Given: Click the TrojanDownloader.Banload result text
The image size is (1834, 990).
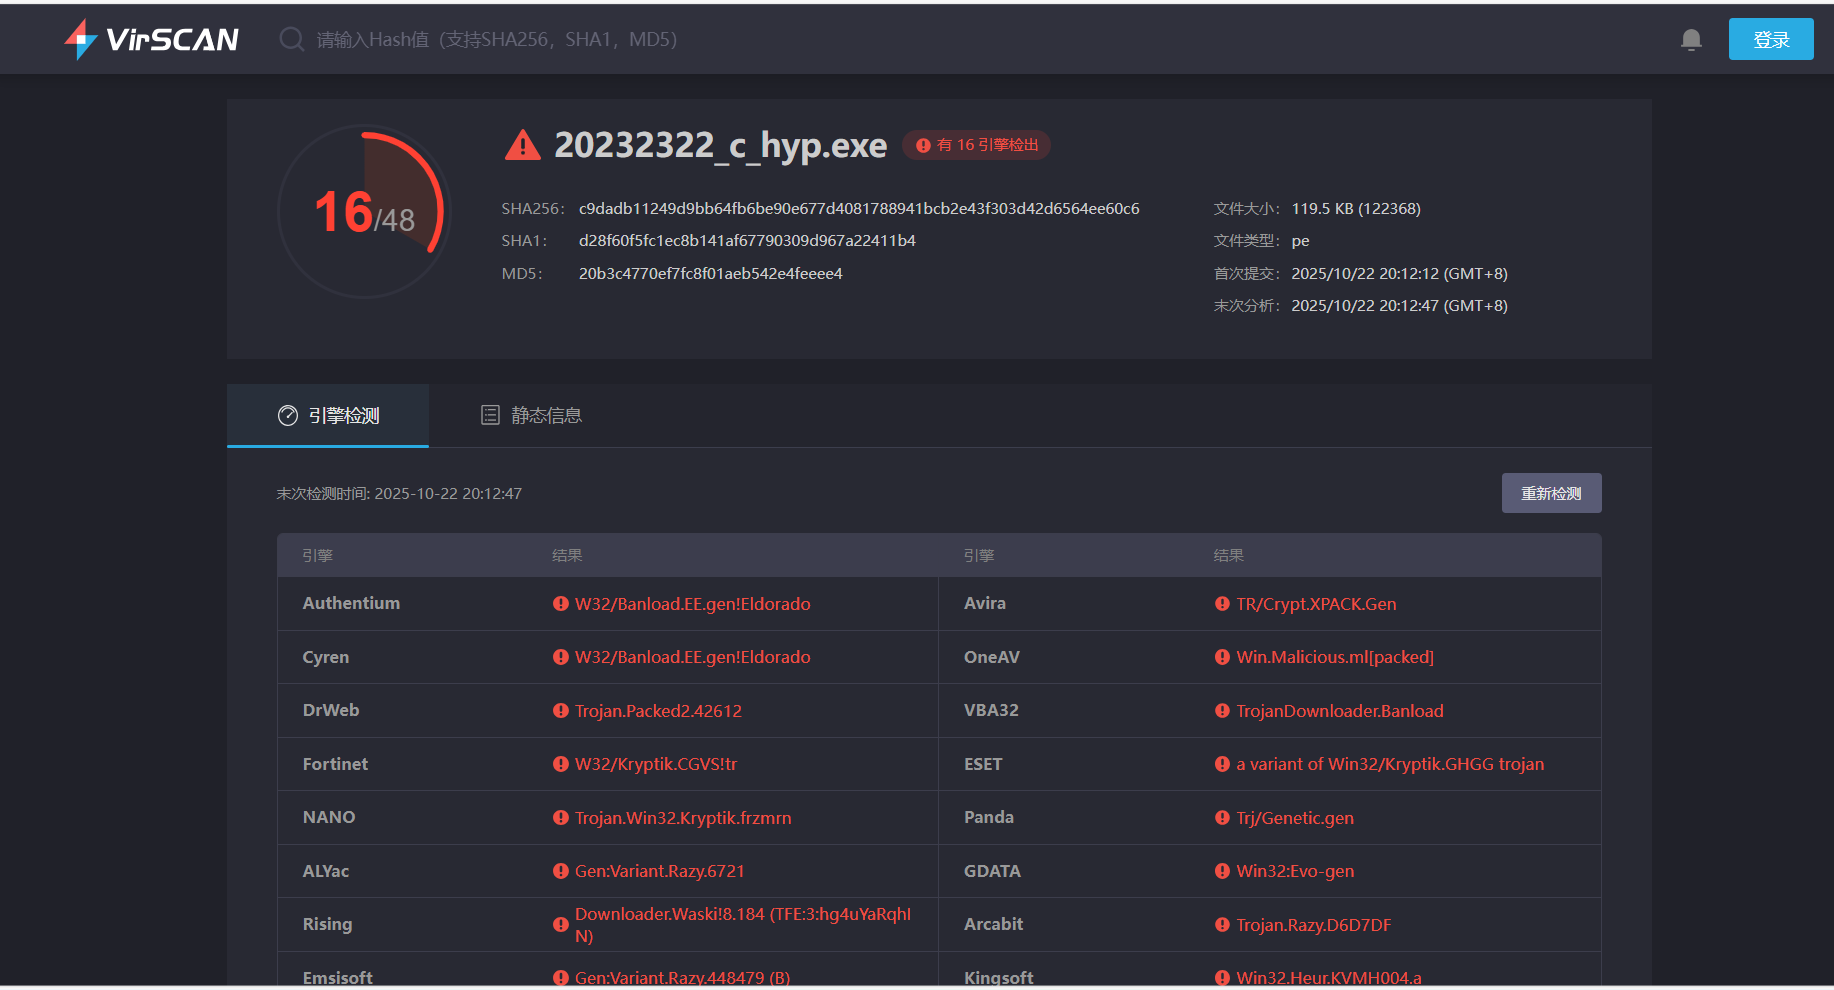Looking at the screenshot, I should point(1340,711).
